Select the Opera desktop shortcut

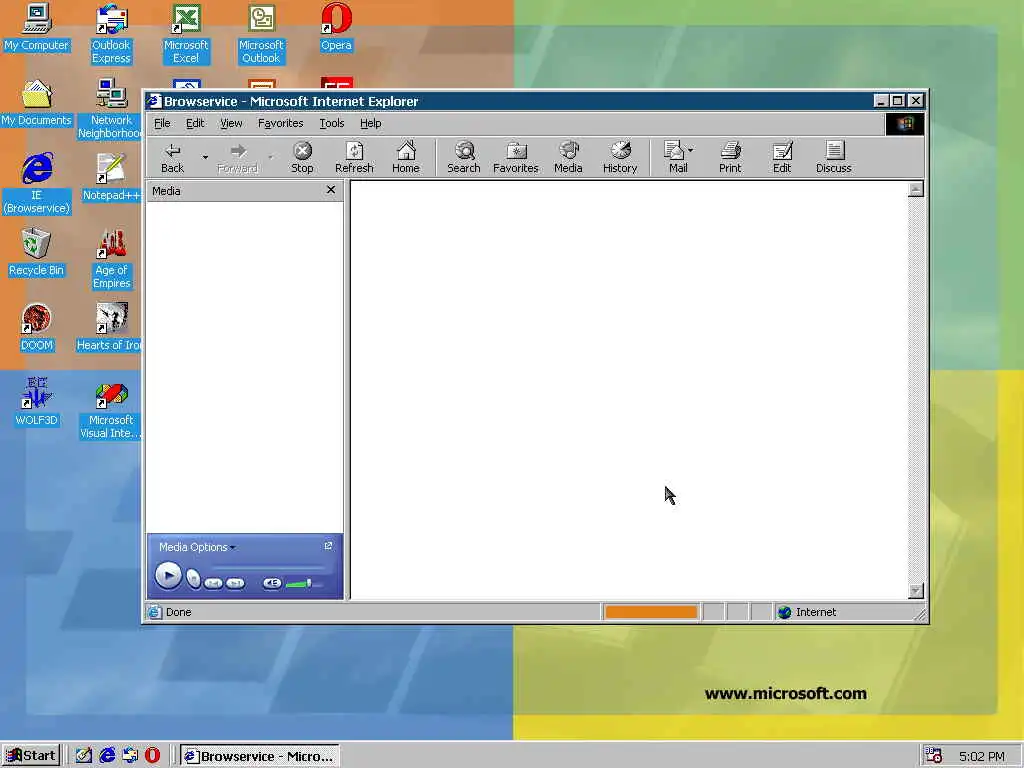point(336,27)
